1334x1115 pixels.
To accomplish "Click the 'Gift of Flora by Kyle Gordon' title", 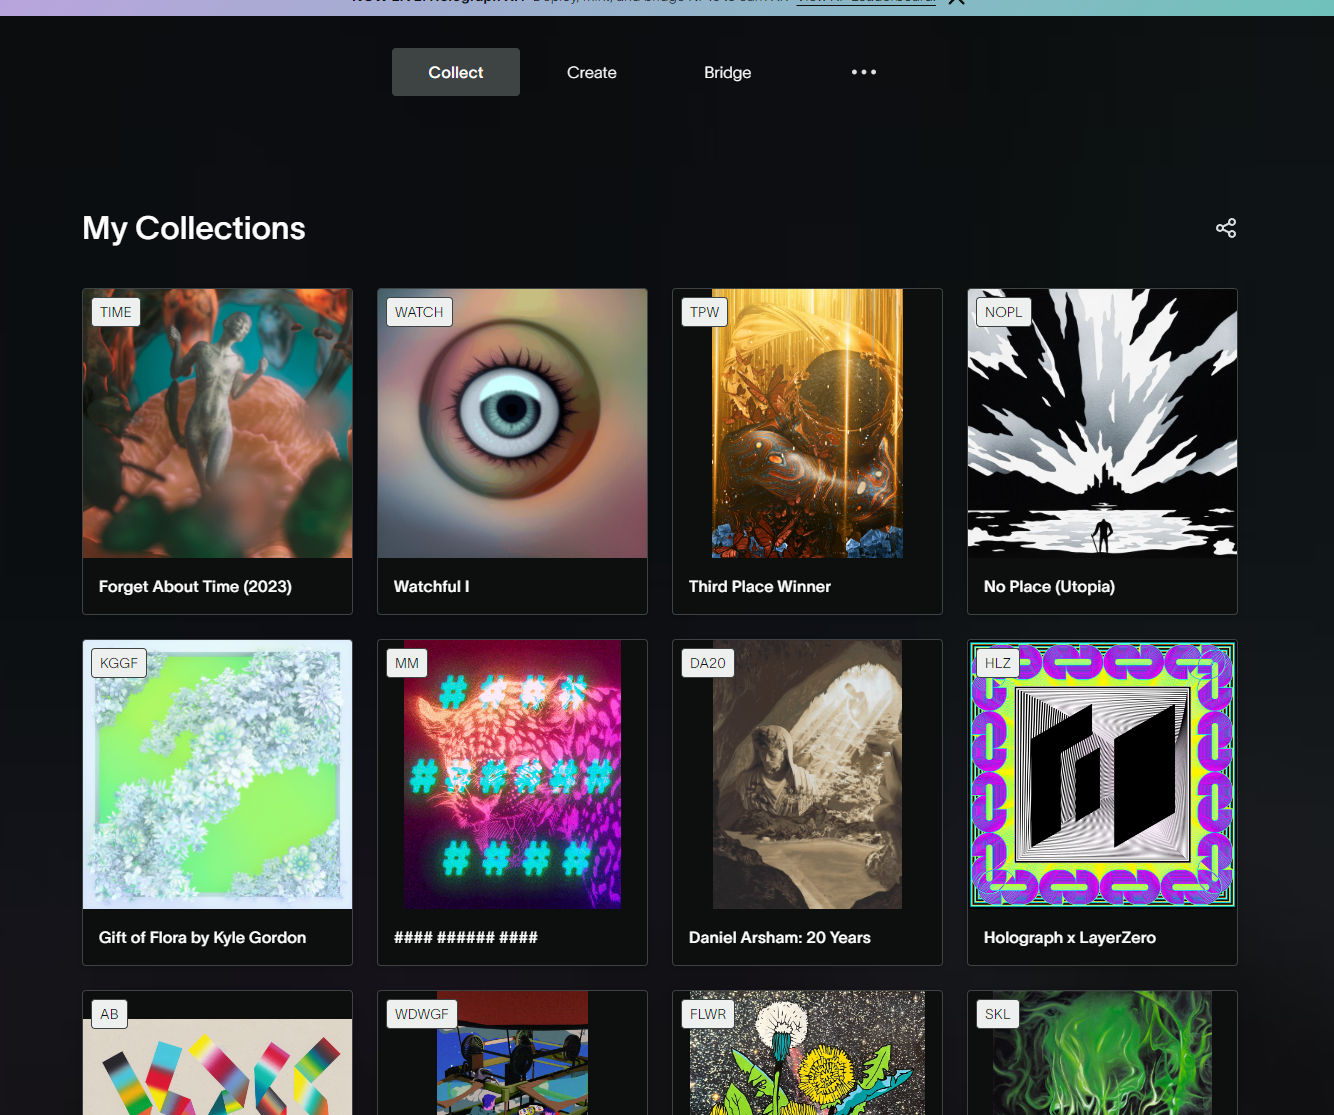I will [202, 938].
